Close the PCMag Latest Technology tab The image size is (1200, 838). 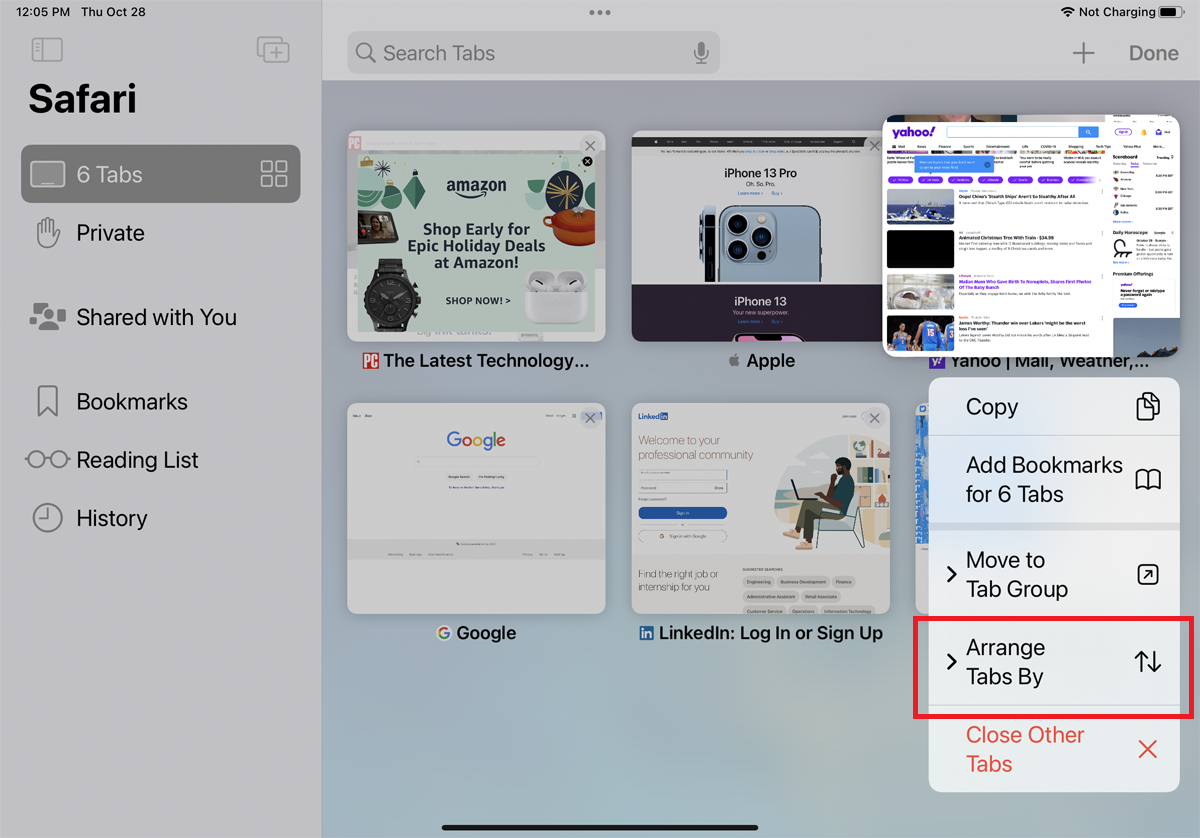pyautogui.click(x=590, y=146)
